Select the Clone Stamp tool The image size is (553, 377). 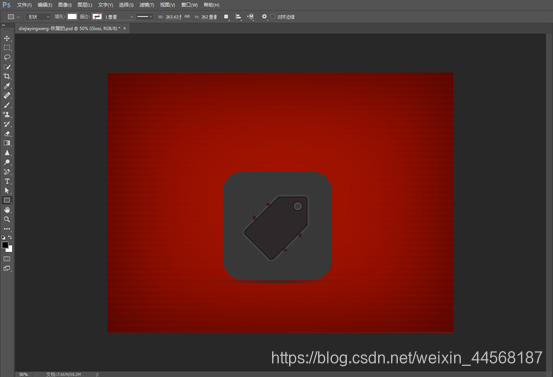click(x=7, y=115)
